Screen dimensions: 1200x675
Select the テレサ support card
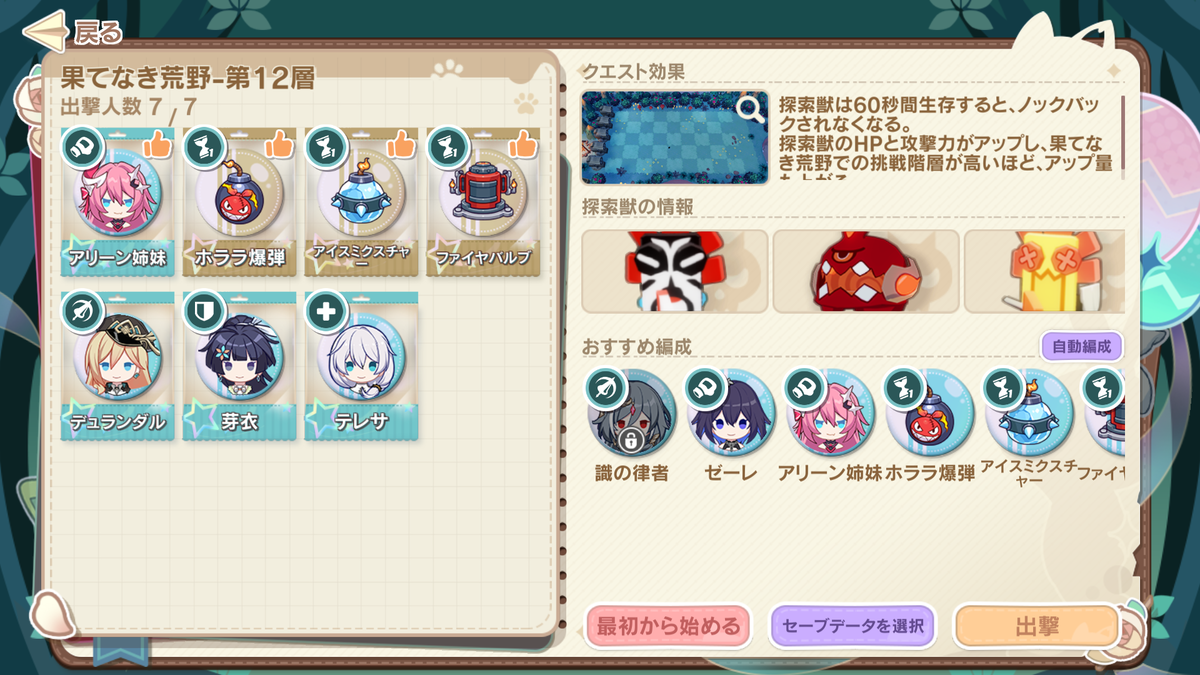click(x=362, y=366)
